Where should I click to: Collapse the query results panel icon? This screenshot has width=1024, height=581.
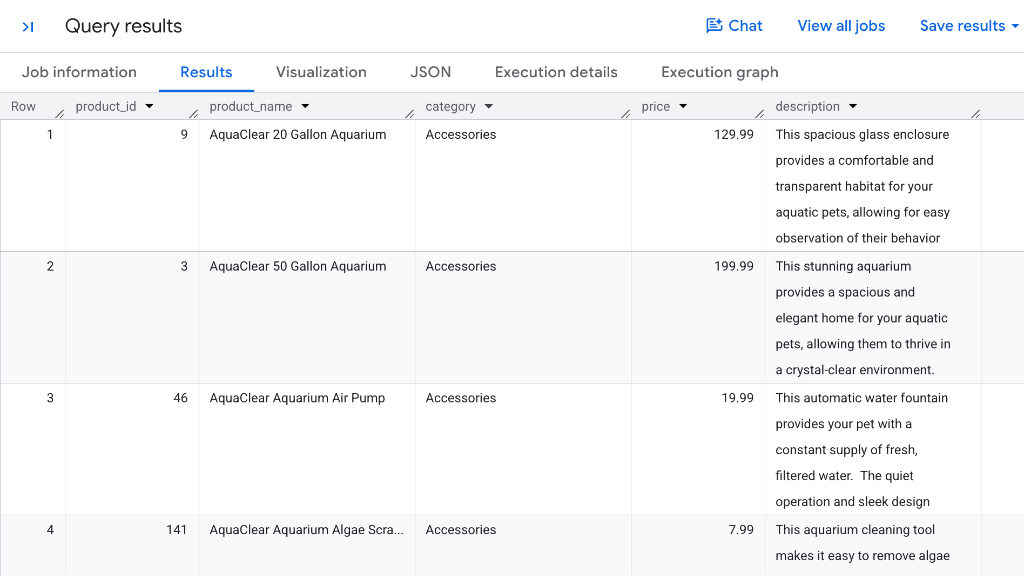pos(27,27)
